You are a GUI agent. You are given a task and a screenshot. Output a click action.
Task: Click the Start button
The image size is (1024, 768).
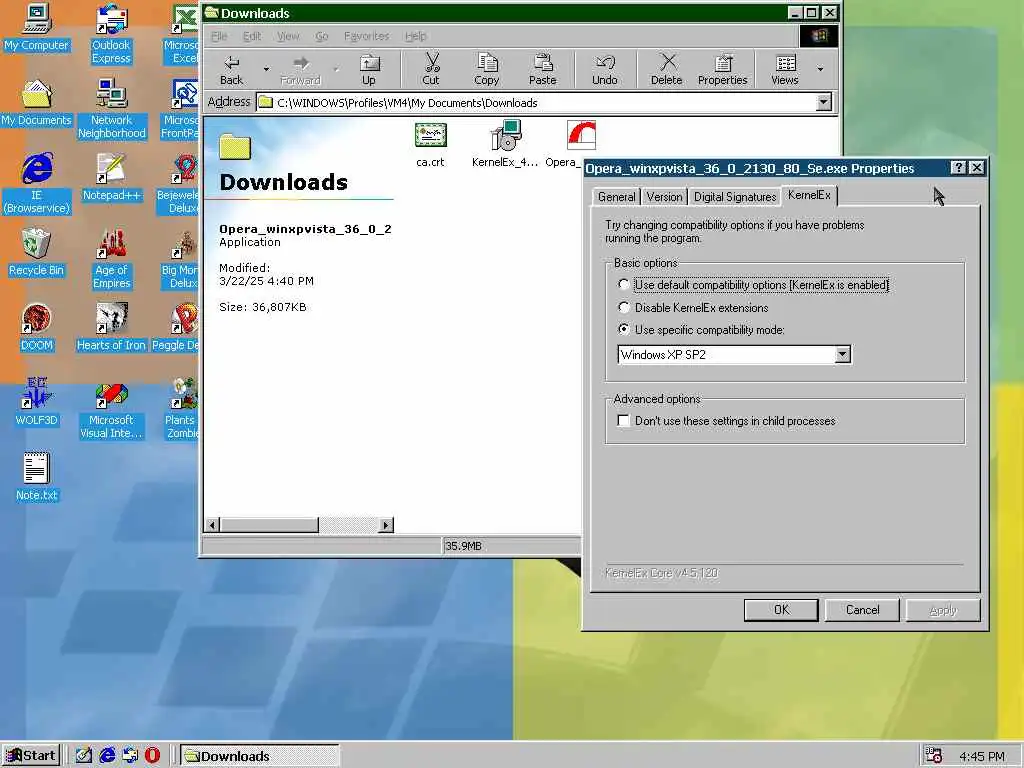coord(31,756)
